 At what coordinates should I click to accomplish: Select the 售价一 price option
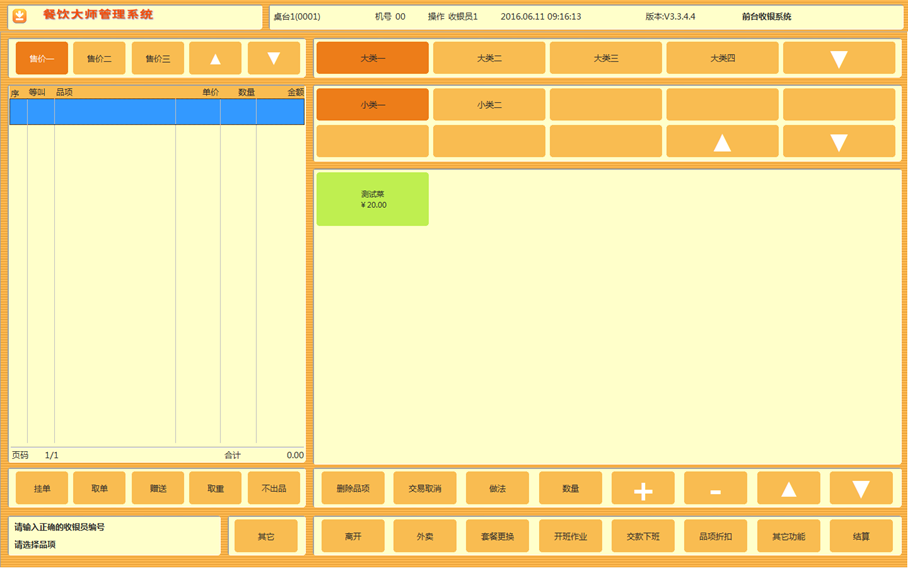(x=42, y=59)
